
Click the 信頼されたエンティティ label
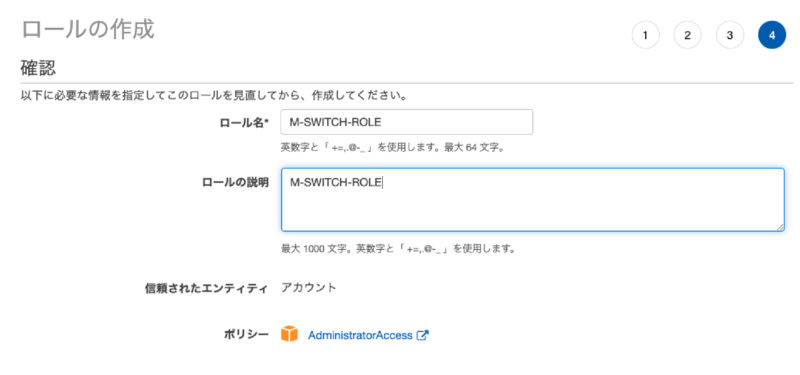[207, 288]
